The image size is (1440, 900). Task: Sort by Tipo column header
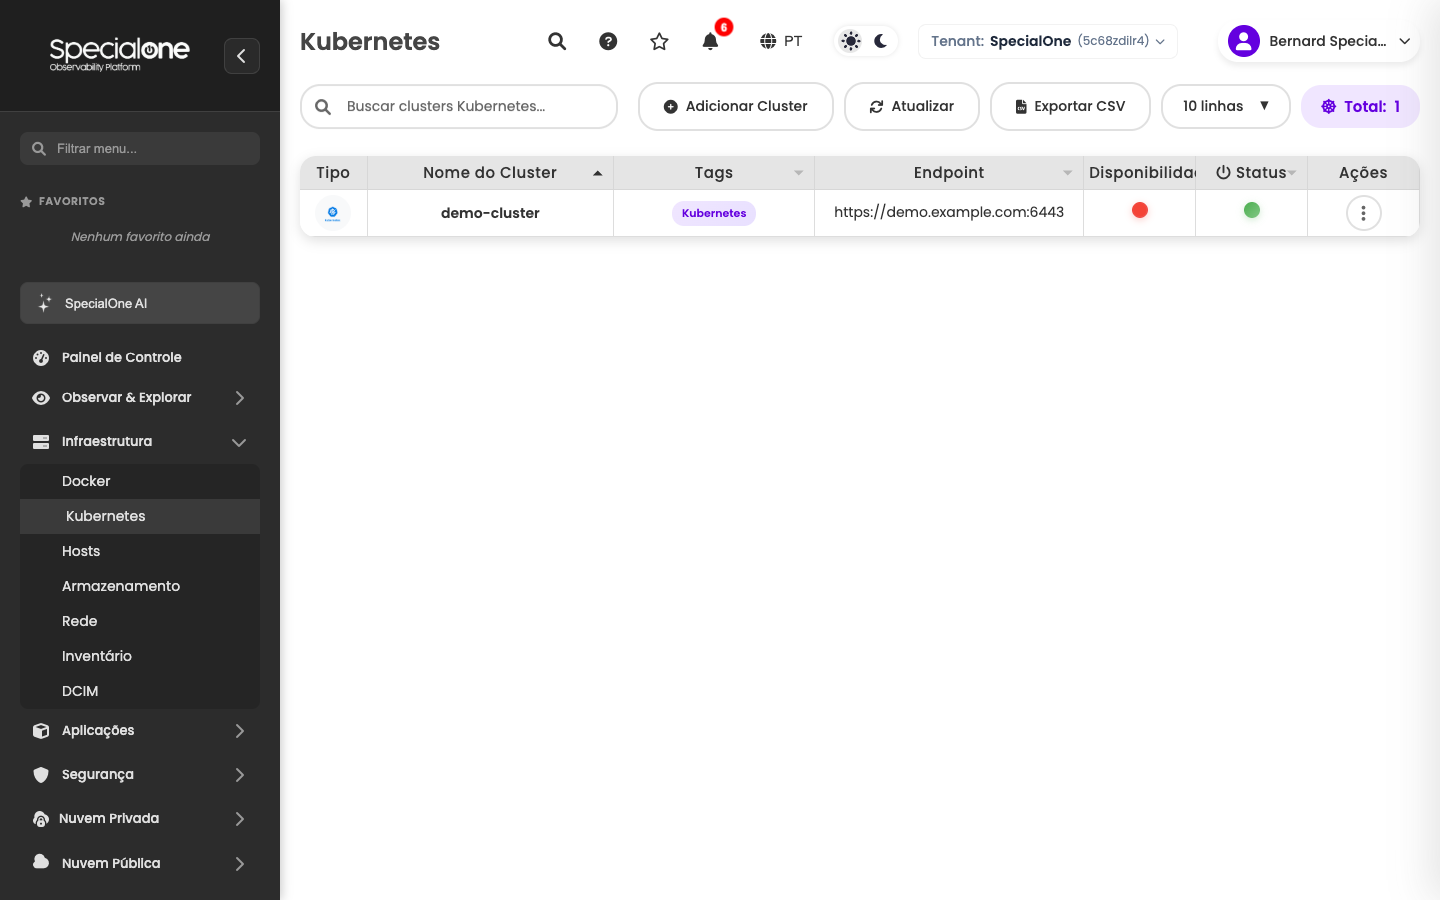point(333,173)
